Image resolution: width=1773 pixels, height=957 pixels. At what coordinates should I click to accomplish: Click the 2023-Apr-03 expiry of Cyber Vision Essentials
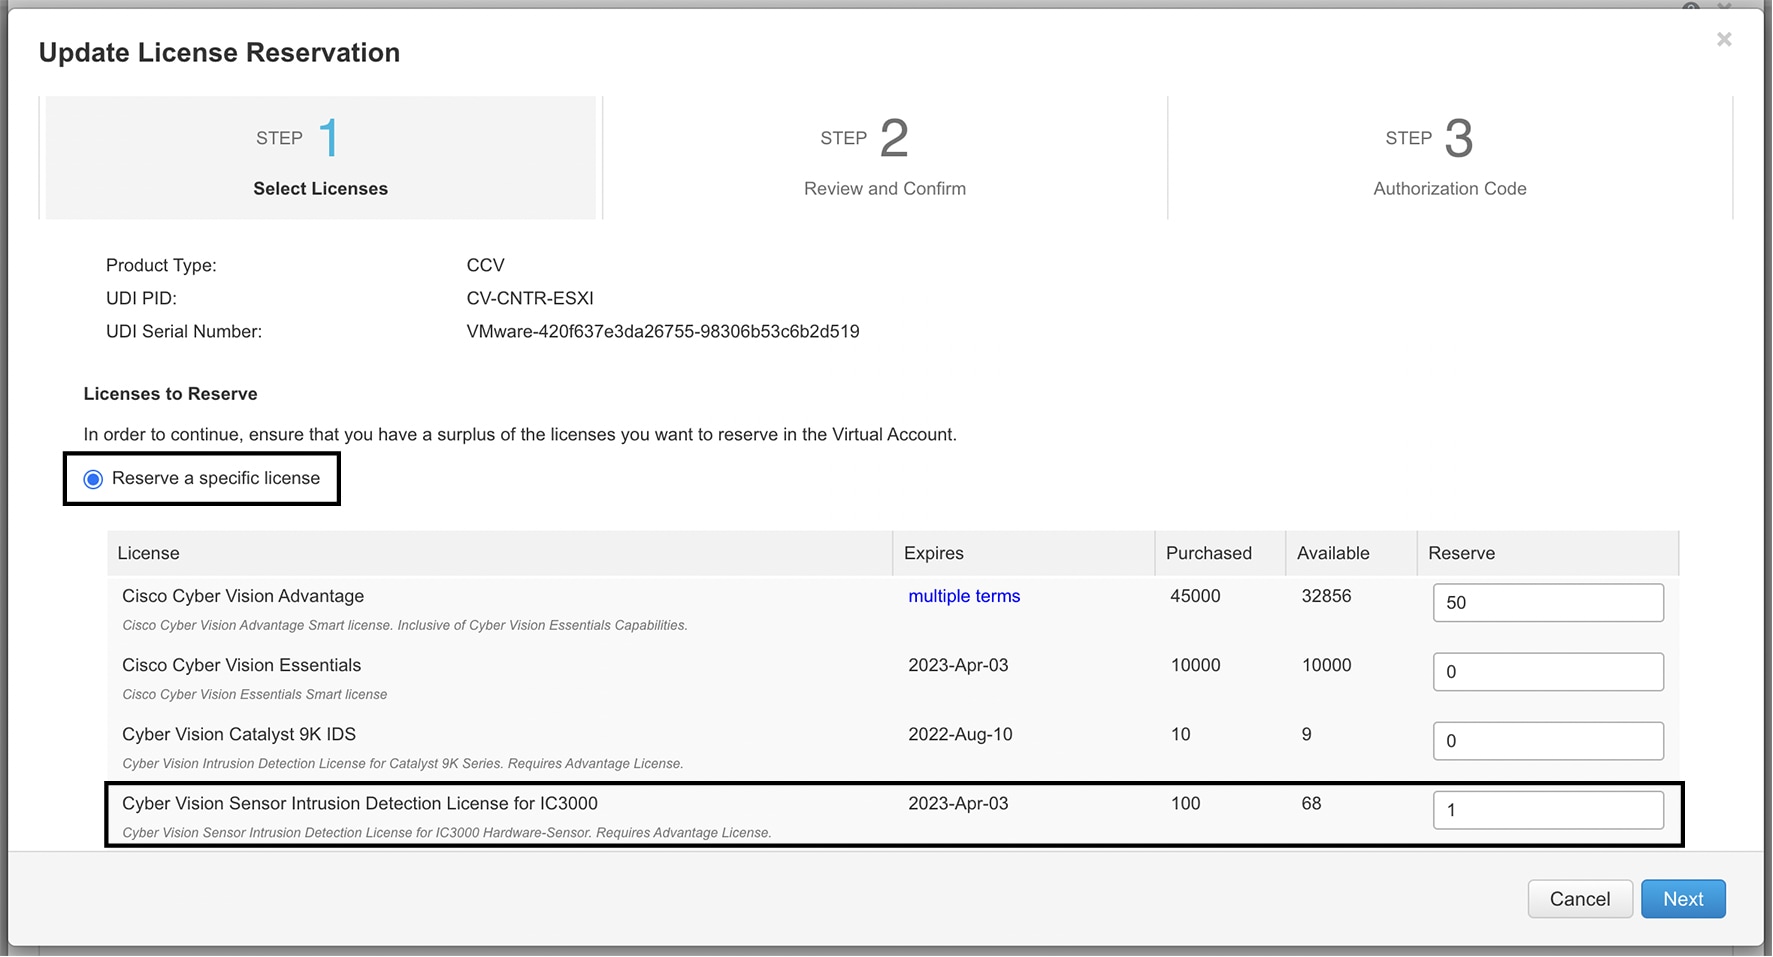[958, 665]
